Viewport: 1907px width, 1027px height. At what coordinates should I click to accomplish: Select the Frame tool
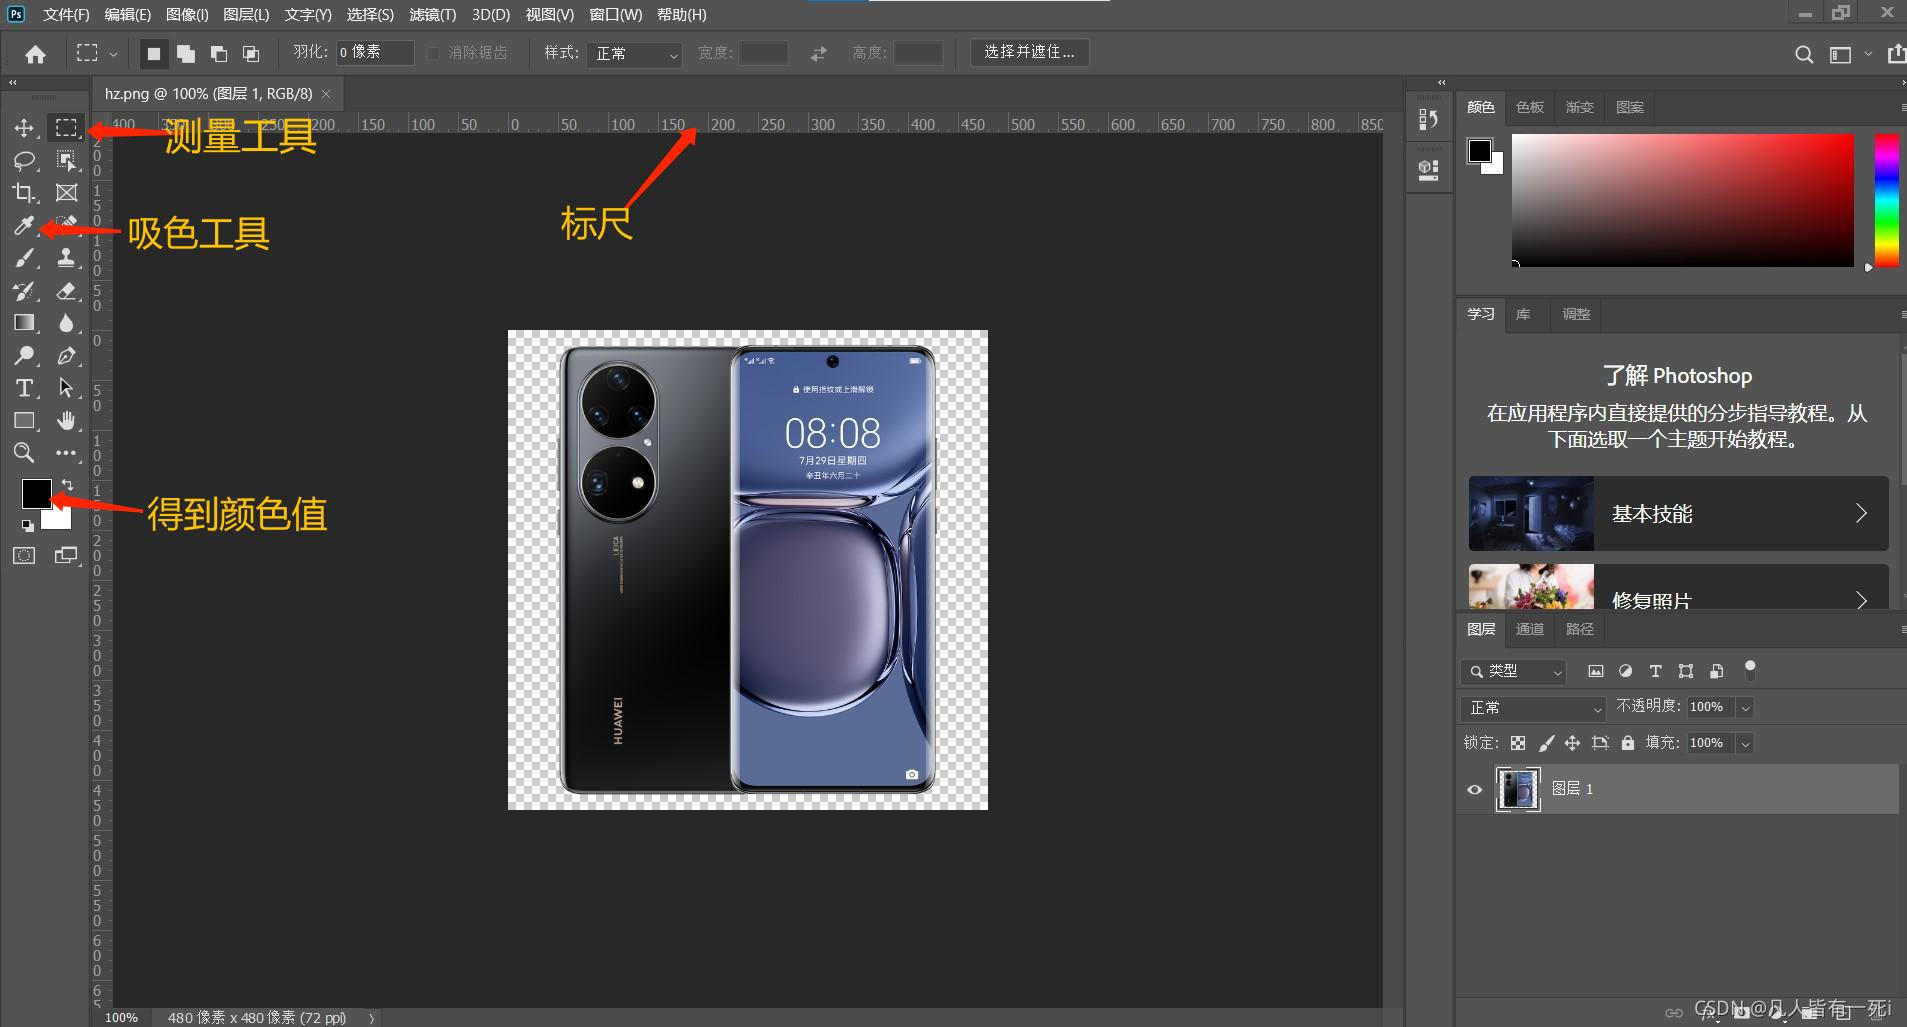(x=66, y=192)
